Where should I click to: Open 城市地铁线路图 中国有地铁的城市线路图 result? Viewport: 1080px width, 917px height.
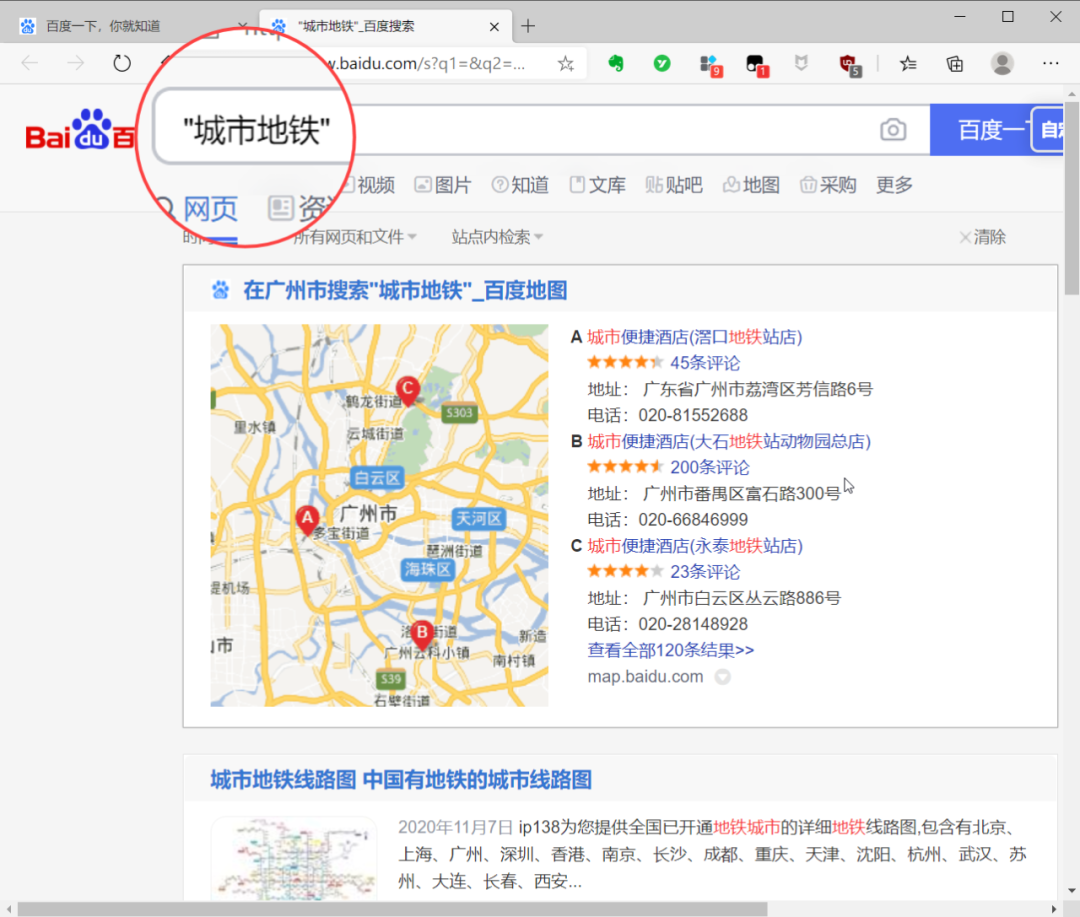point(401,780)
